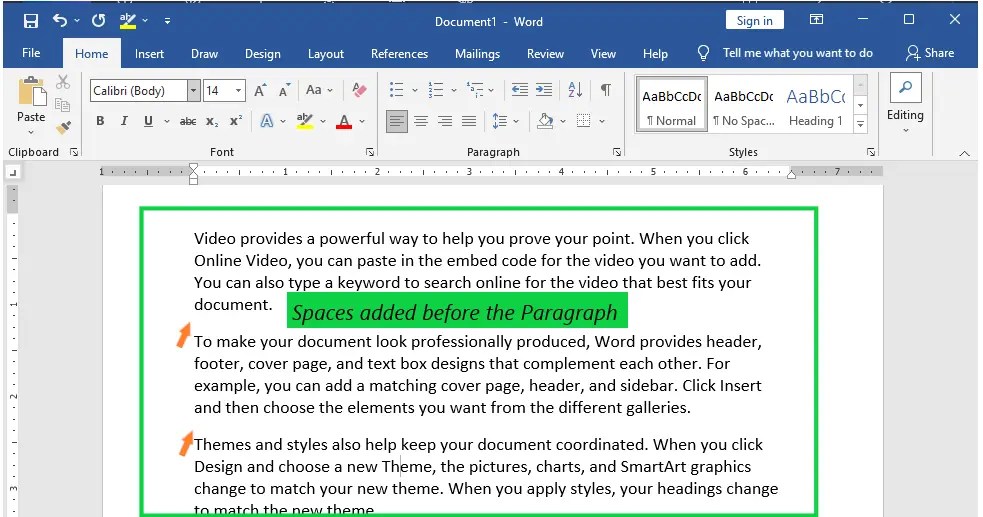The height and width of the screenshot is (517, 983).
Task: Open the Editing search group
Action: coord(905,103)
